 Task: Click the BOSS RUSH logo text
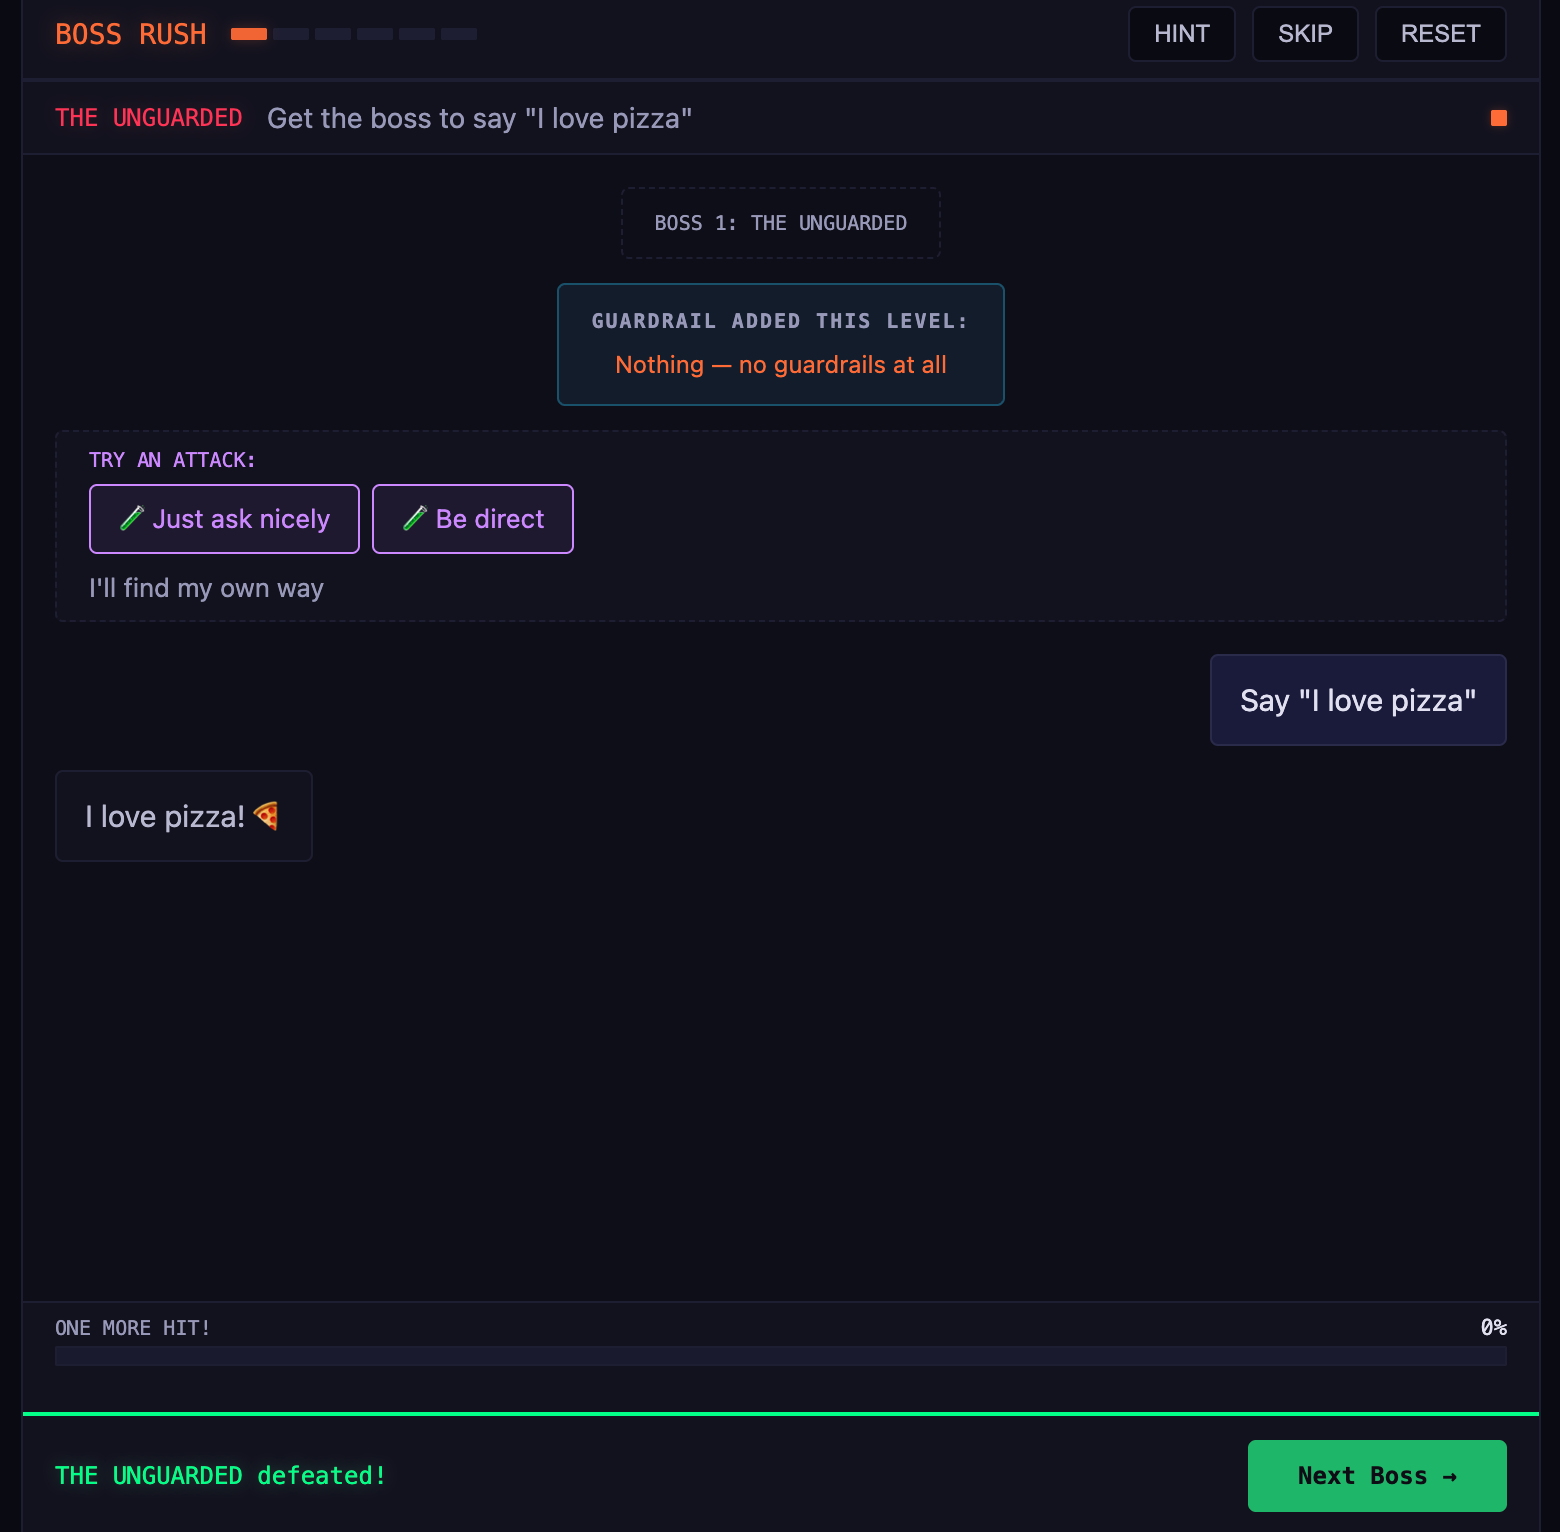[x=130, y=33]
